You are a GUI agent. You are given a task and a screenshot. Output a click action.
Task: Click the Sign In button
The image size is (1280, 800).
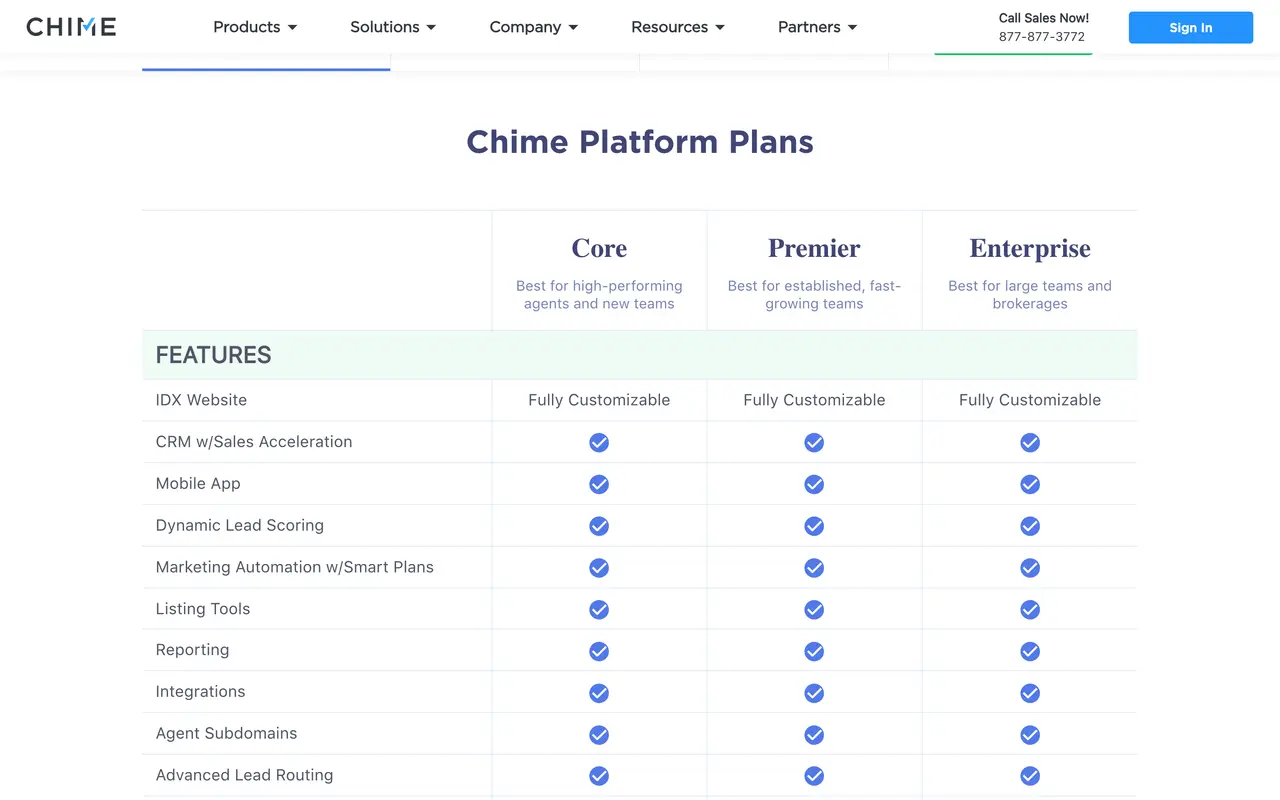click(x=1191, y=28)
